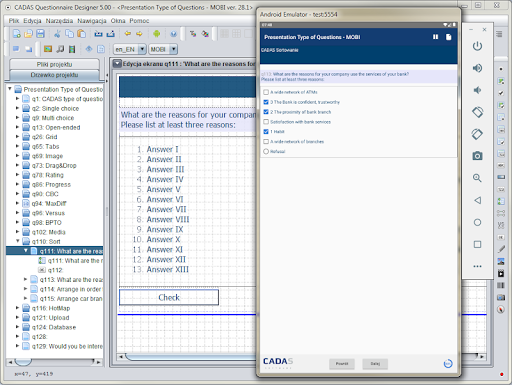Select the Refusal radio button
512x385 pixels.
pyautogui.click(x=266, y=151)
